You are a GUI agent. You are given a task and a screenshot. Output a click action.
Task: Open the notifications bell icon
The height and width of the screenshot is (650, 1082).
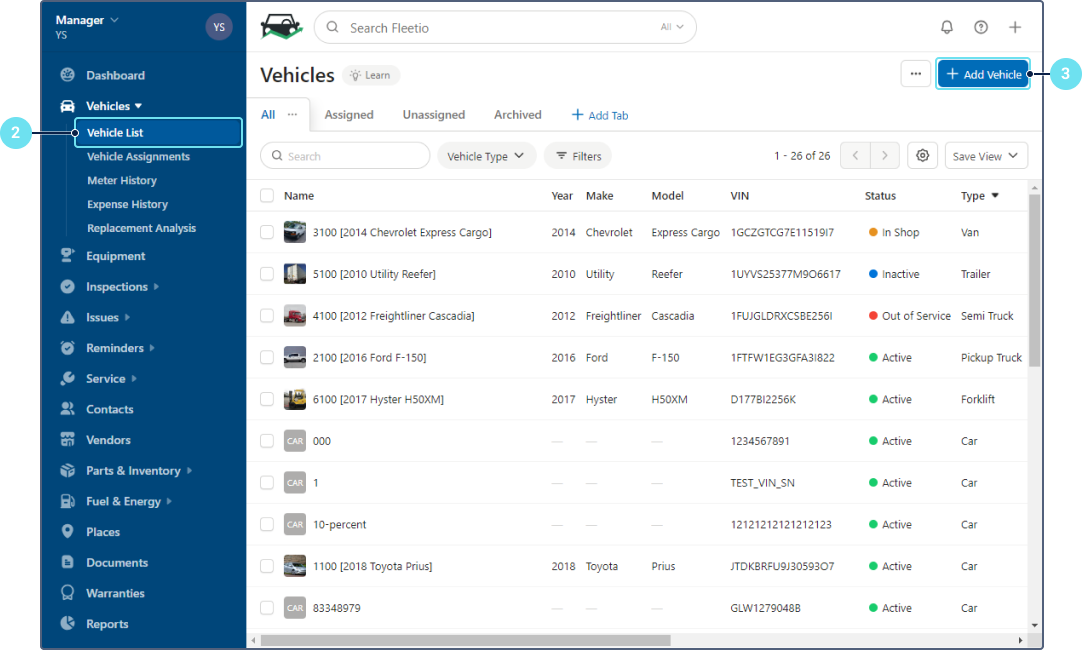point(947,28)
